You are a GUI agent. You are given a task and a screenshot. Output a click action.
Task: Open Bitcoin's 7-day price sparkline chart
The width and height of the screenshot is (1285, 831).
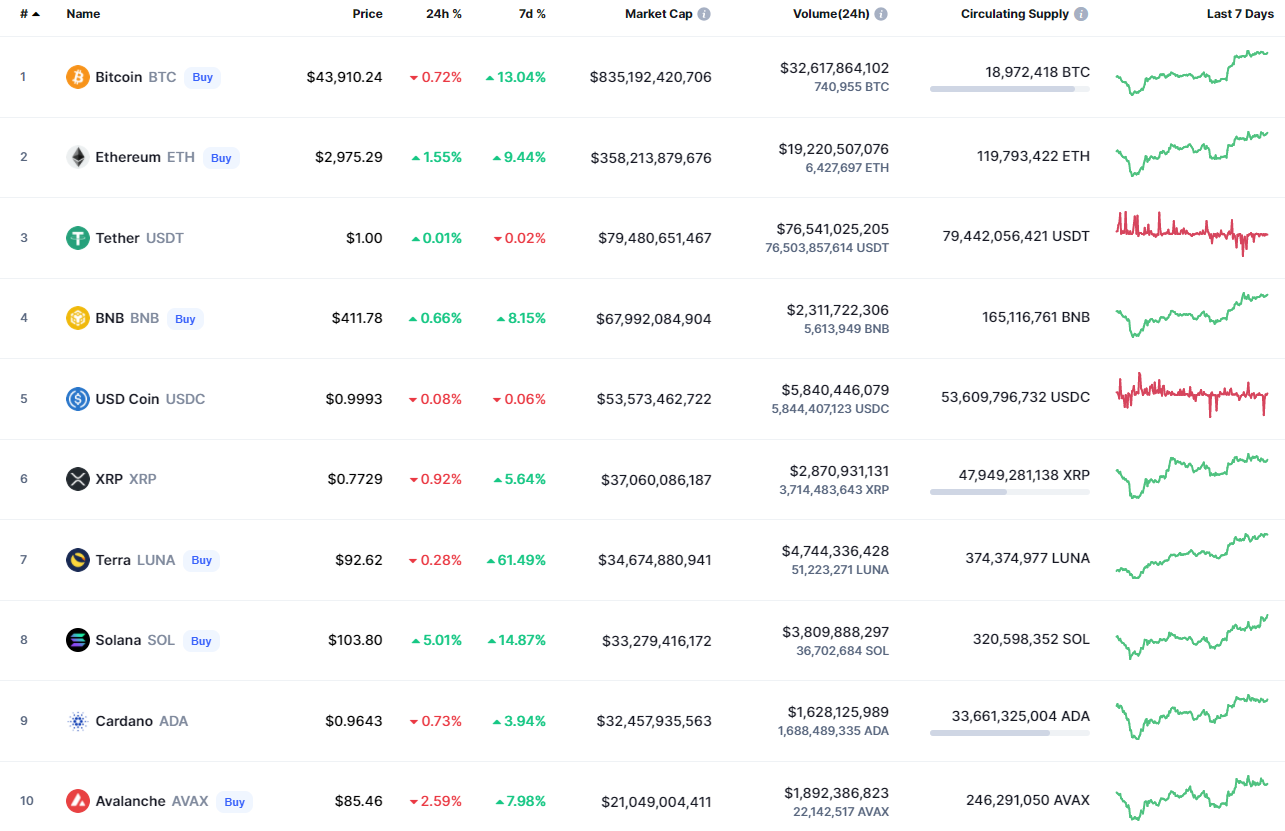click(1192, 72)
